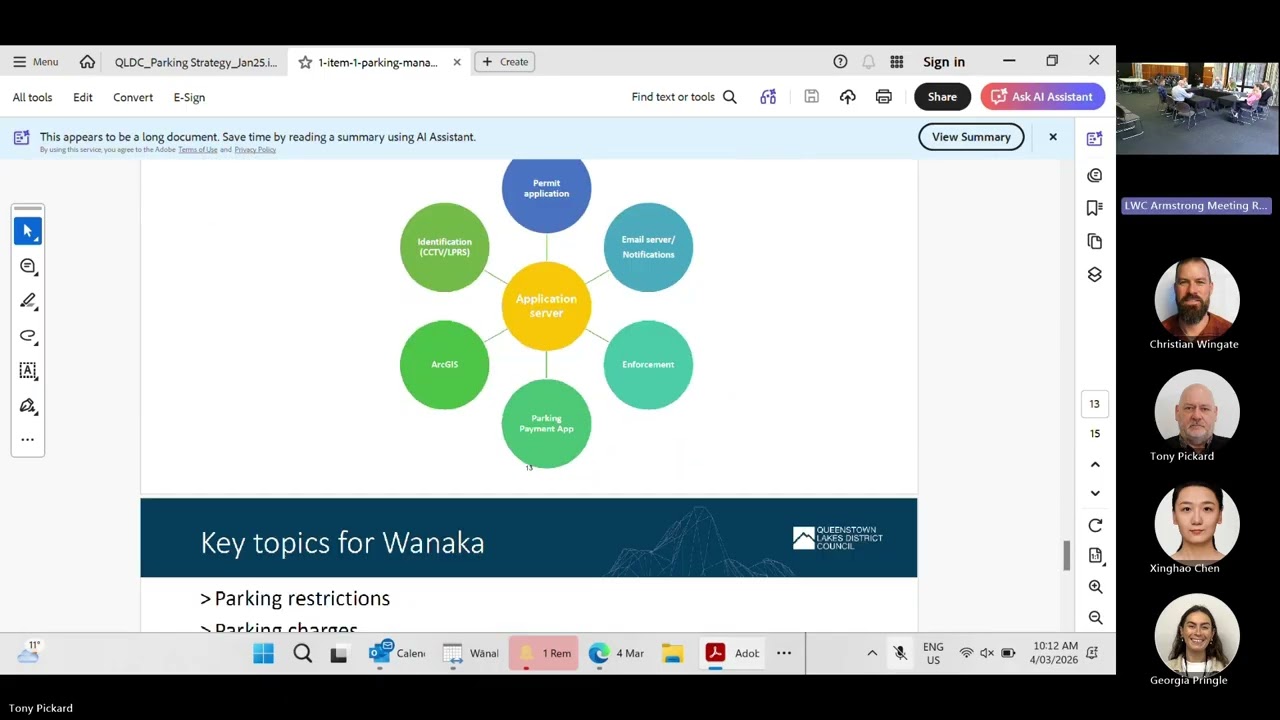Show taskbar overflow ellipsis apps
Viewport: 1280px width, 720px height.
(x=784, y=654)
